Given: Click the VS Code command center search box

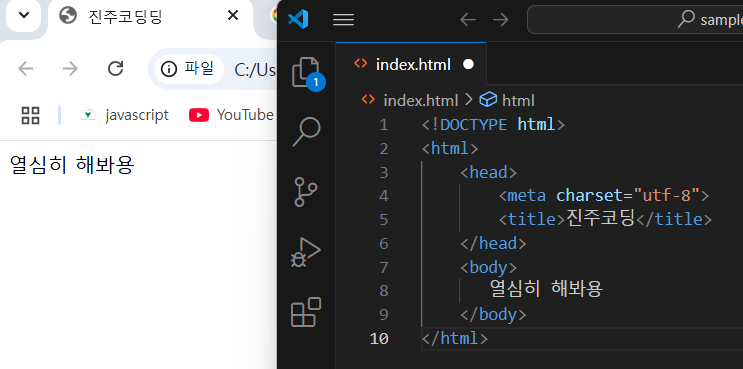Looking at the screenshot, I should [635, 19].
